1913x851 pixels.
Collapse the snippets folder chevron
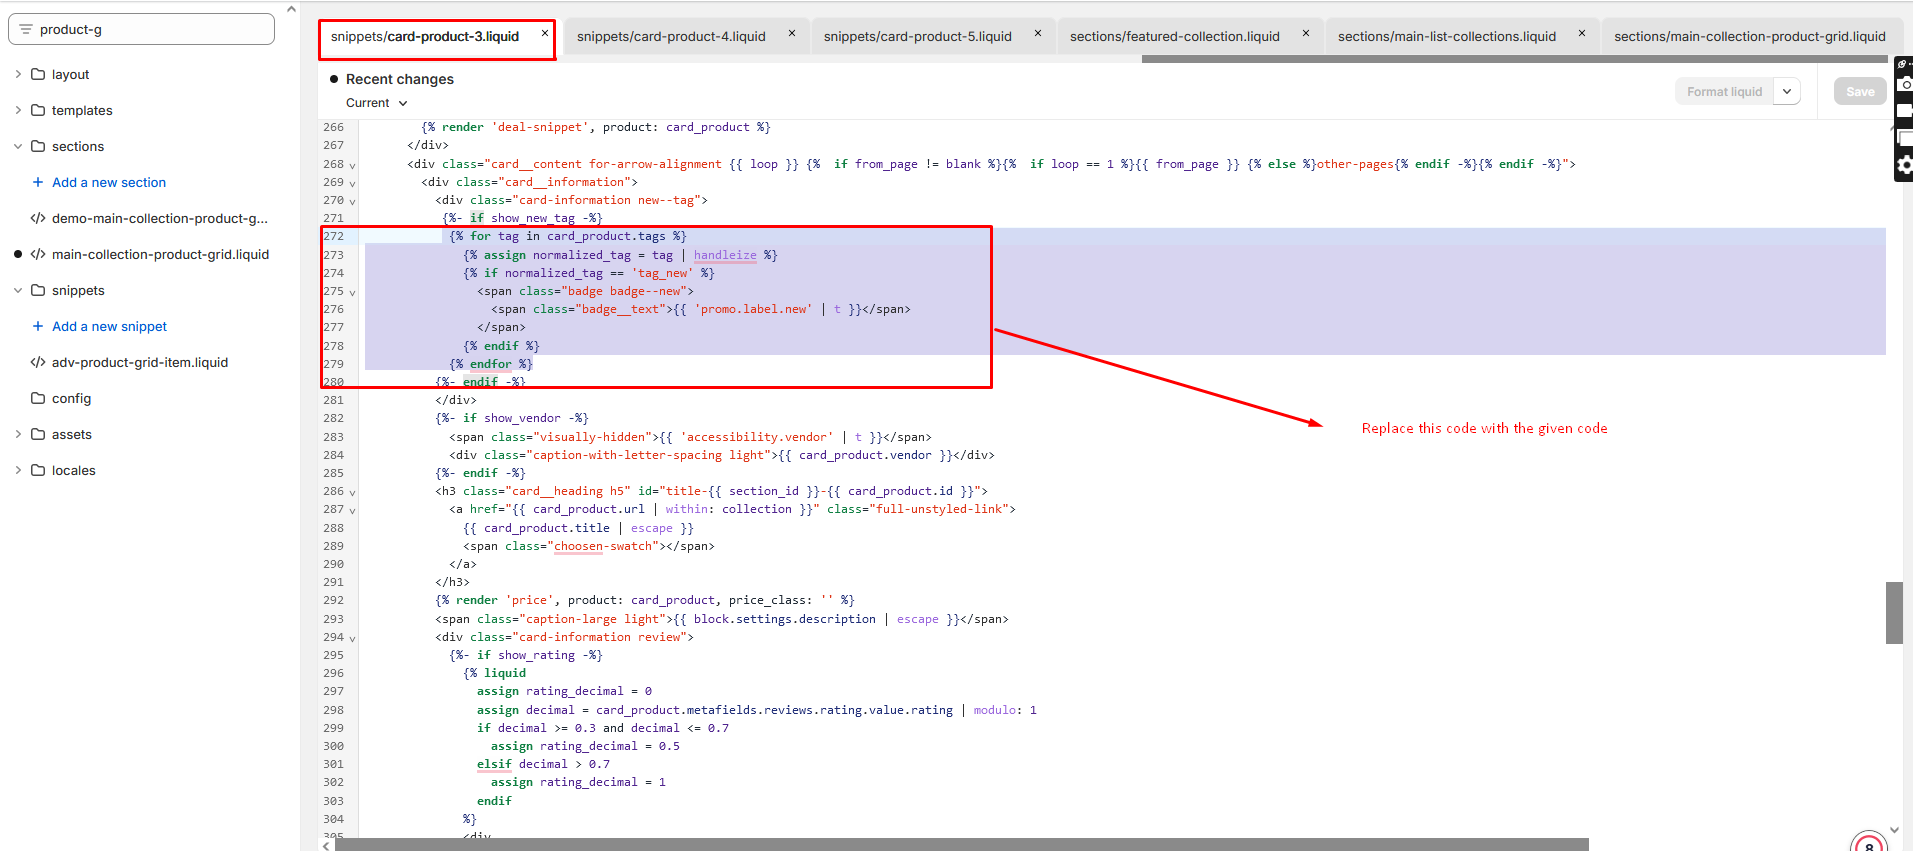tap(18, 290)
